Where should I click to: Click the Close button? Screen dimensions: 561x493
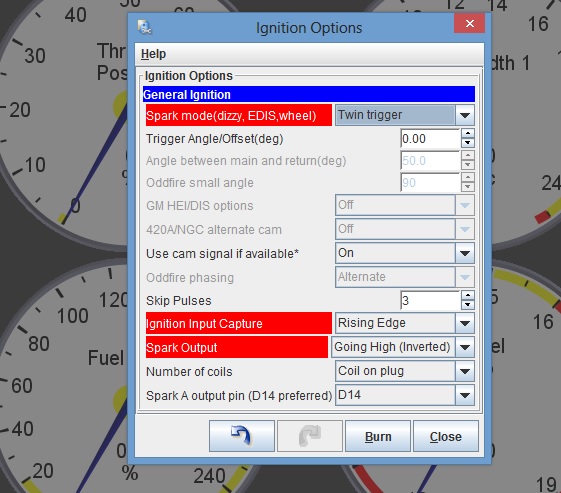(x=445, y=436)
